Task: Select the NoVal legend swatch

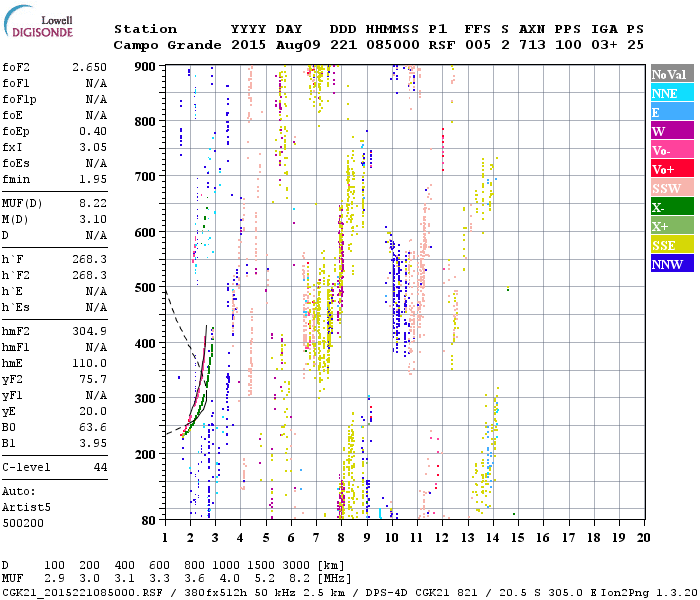Action: click(x=672, y=74)
